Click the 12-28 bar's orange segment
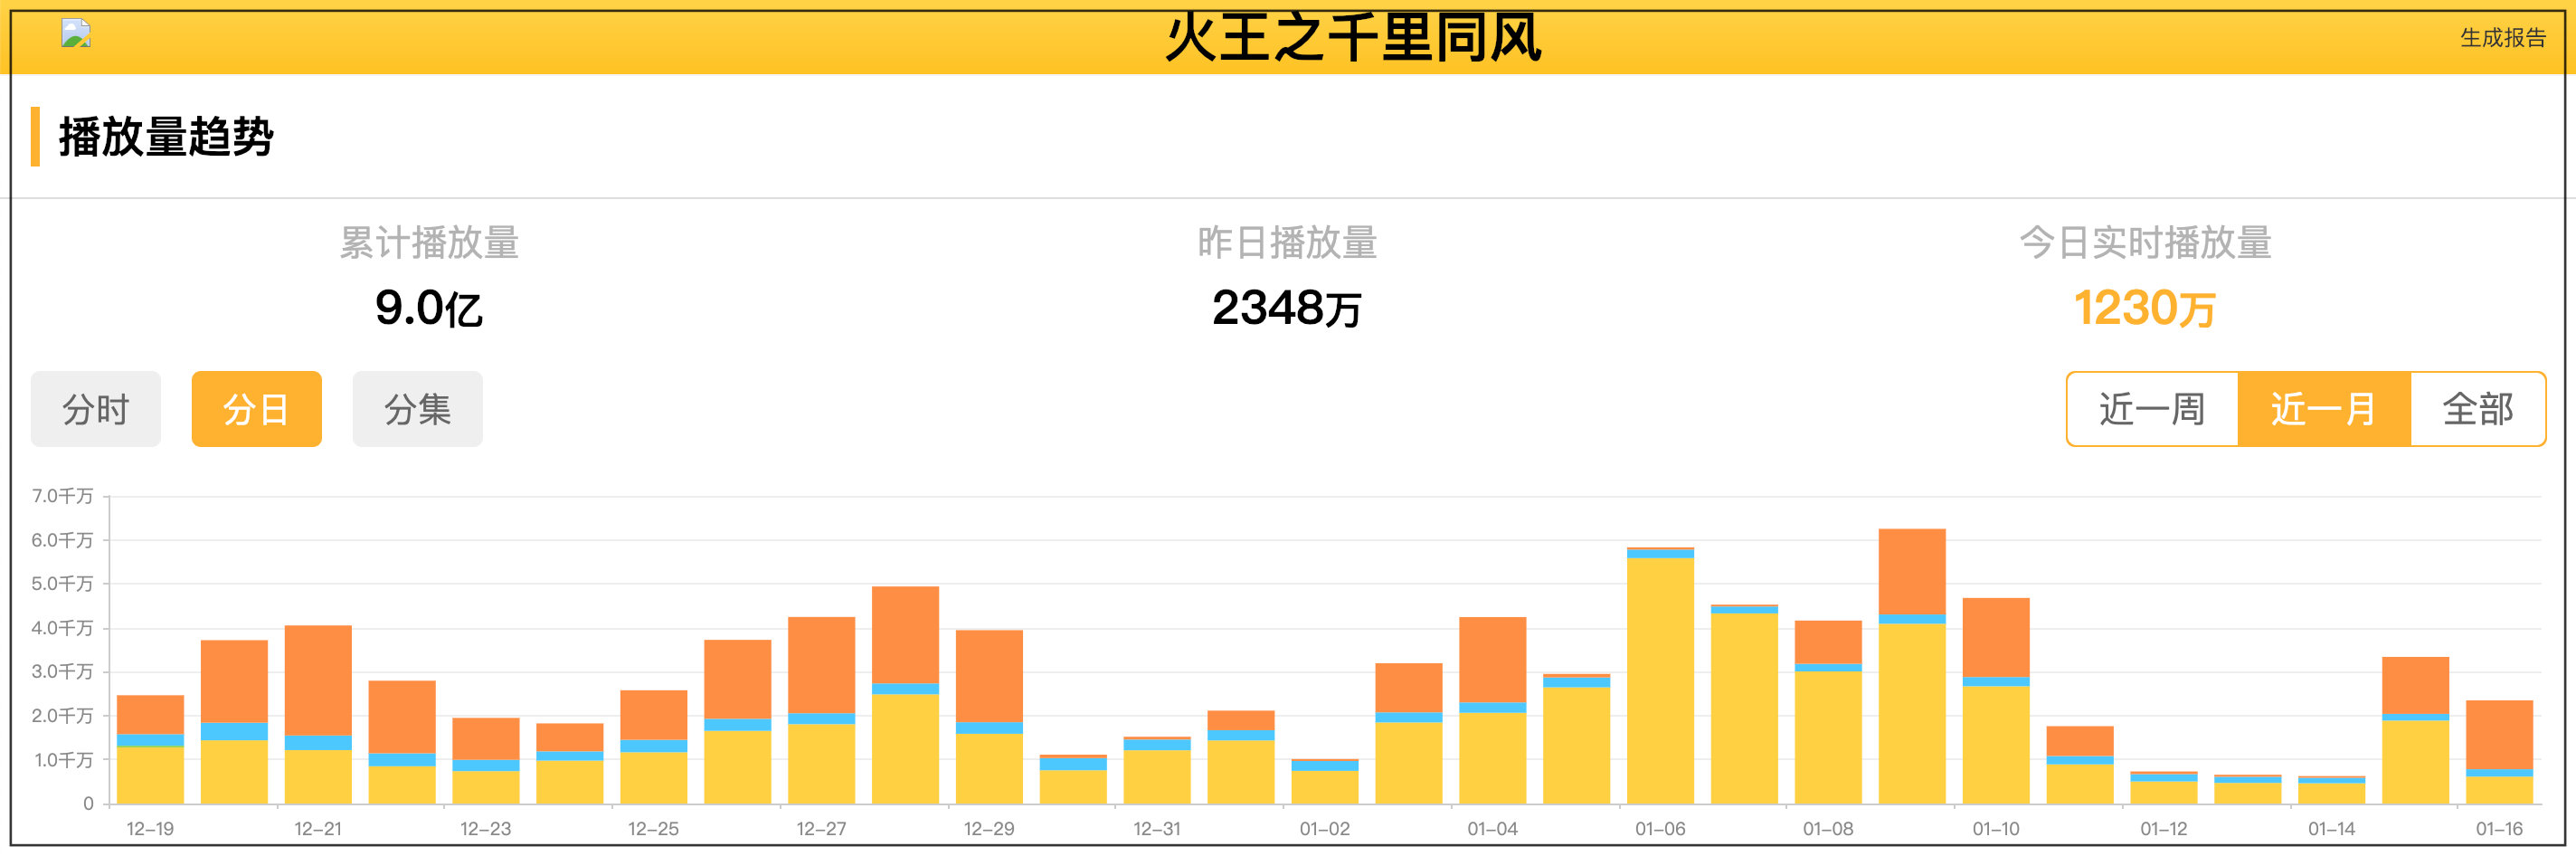The height and width of the screenshot is (856, 2576). pyautogui.click(x=905, y=635)
